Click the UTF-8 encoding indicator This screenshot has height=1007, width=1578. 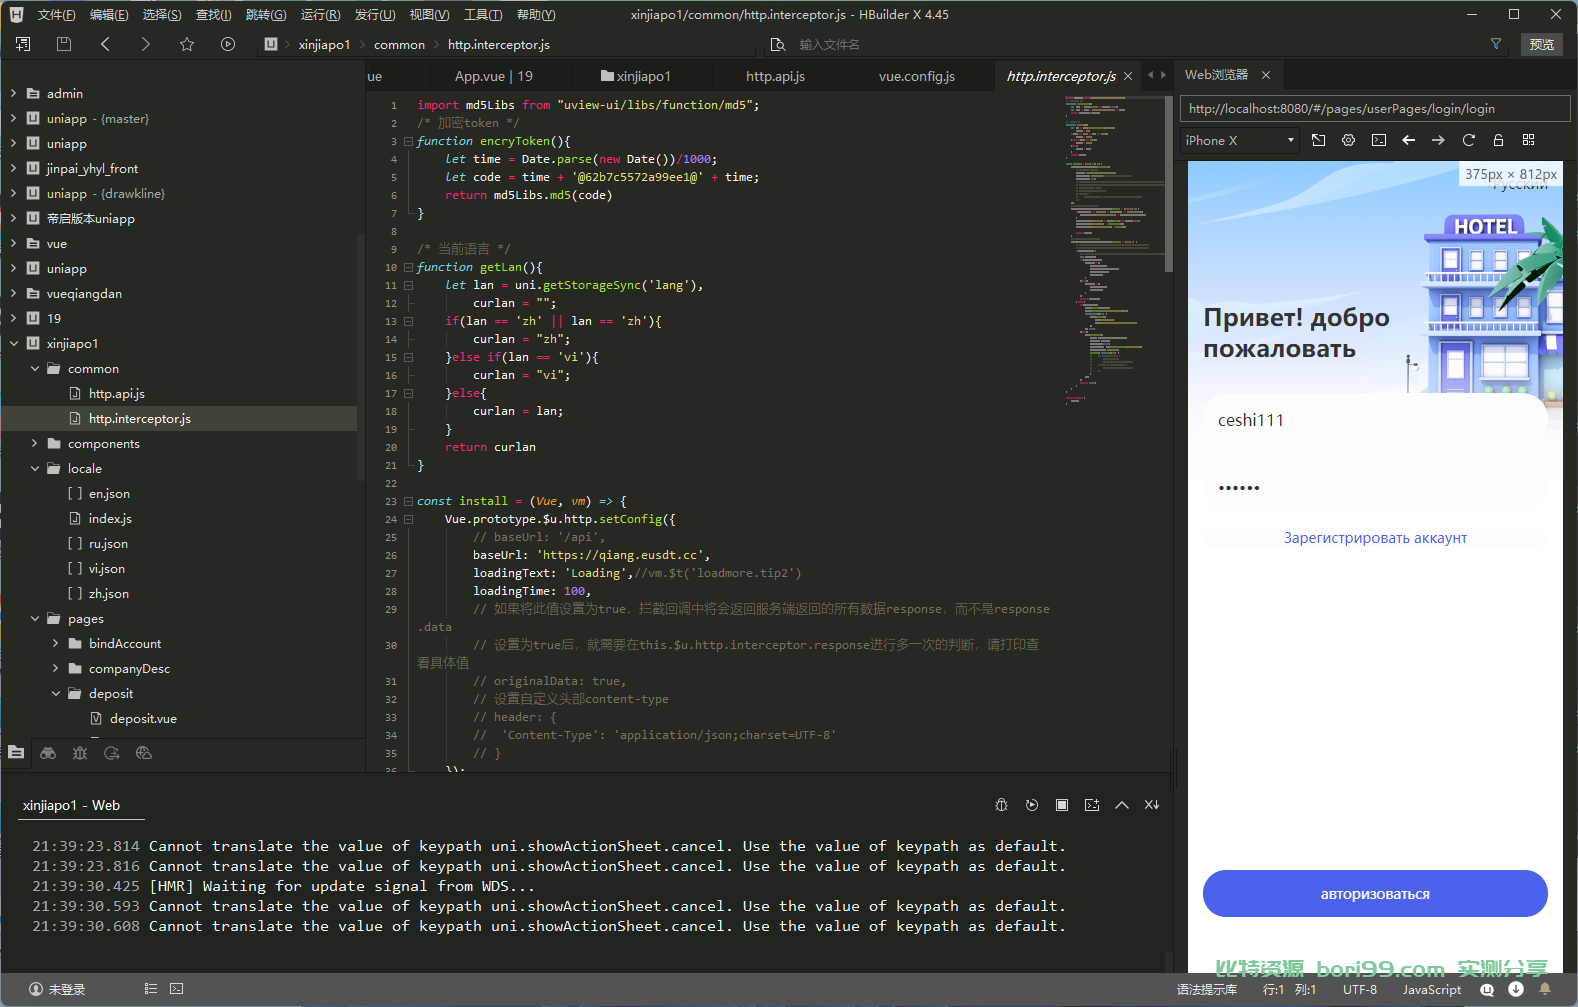tap(1359, 989)
